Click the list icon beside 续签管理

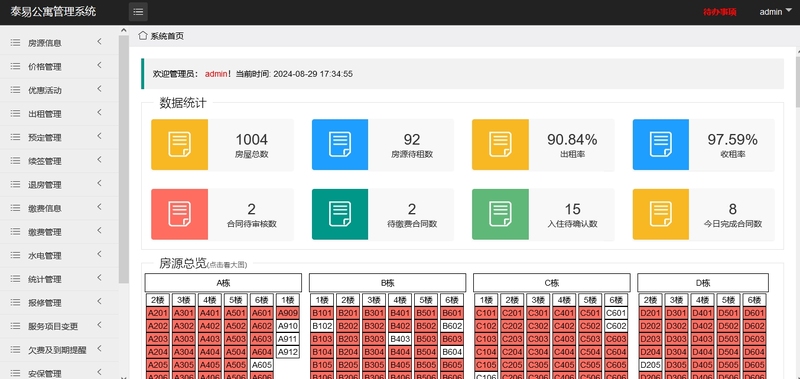coord(15,161)
